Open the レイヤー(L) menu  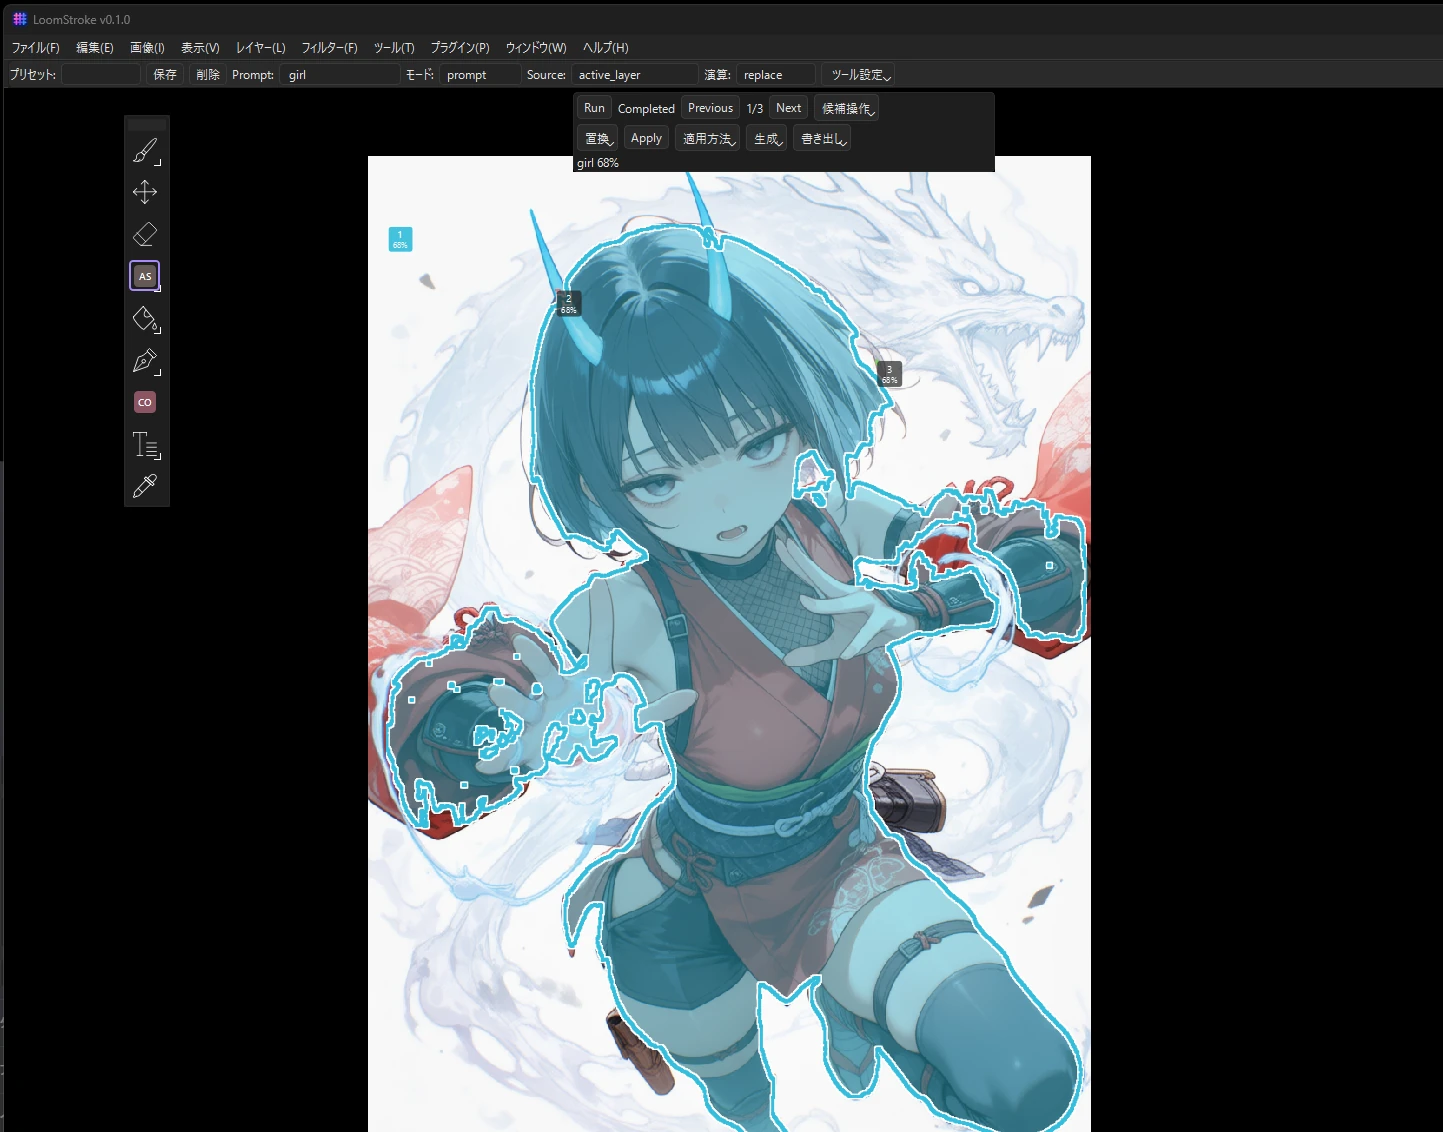[x=261, y=47]
